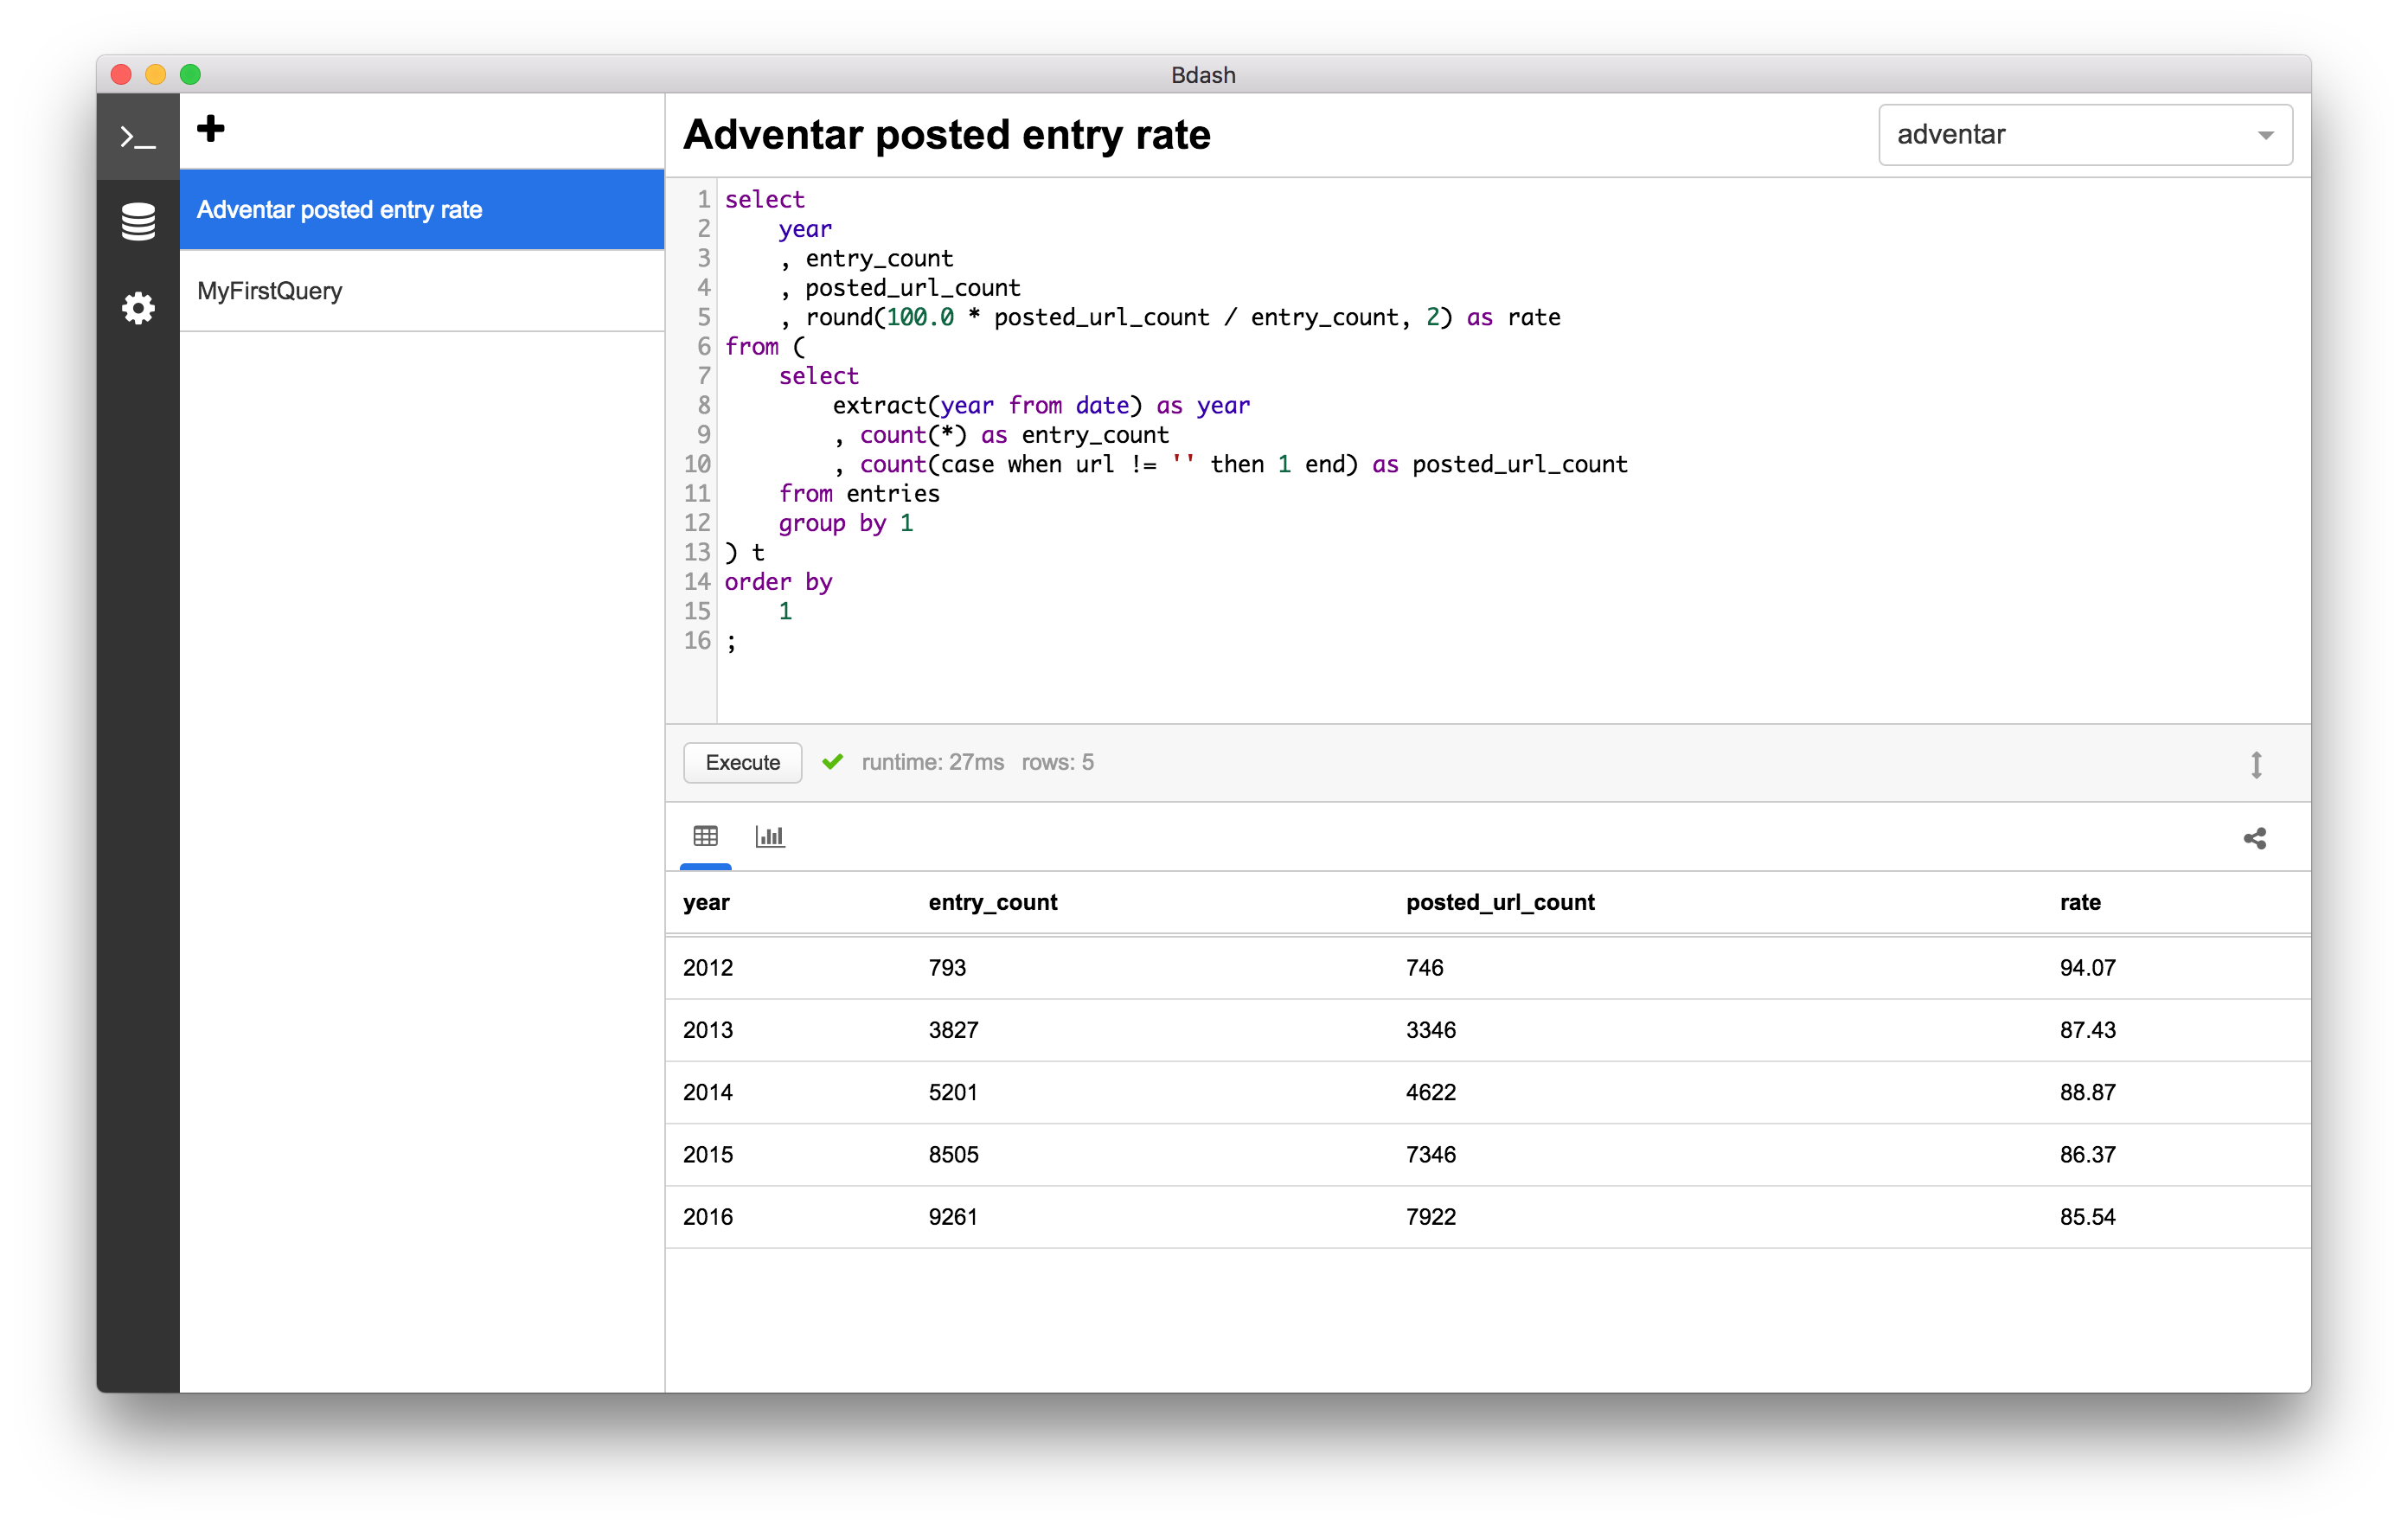2408x1531 pixels.
Task: Toggle between table and chart display
Action: 769,837
